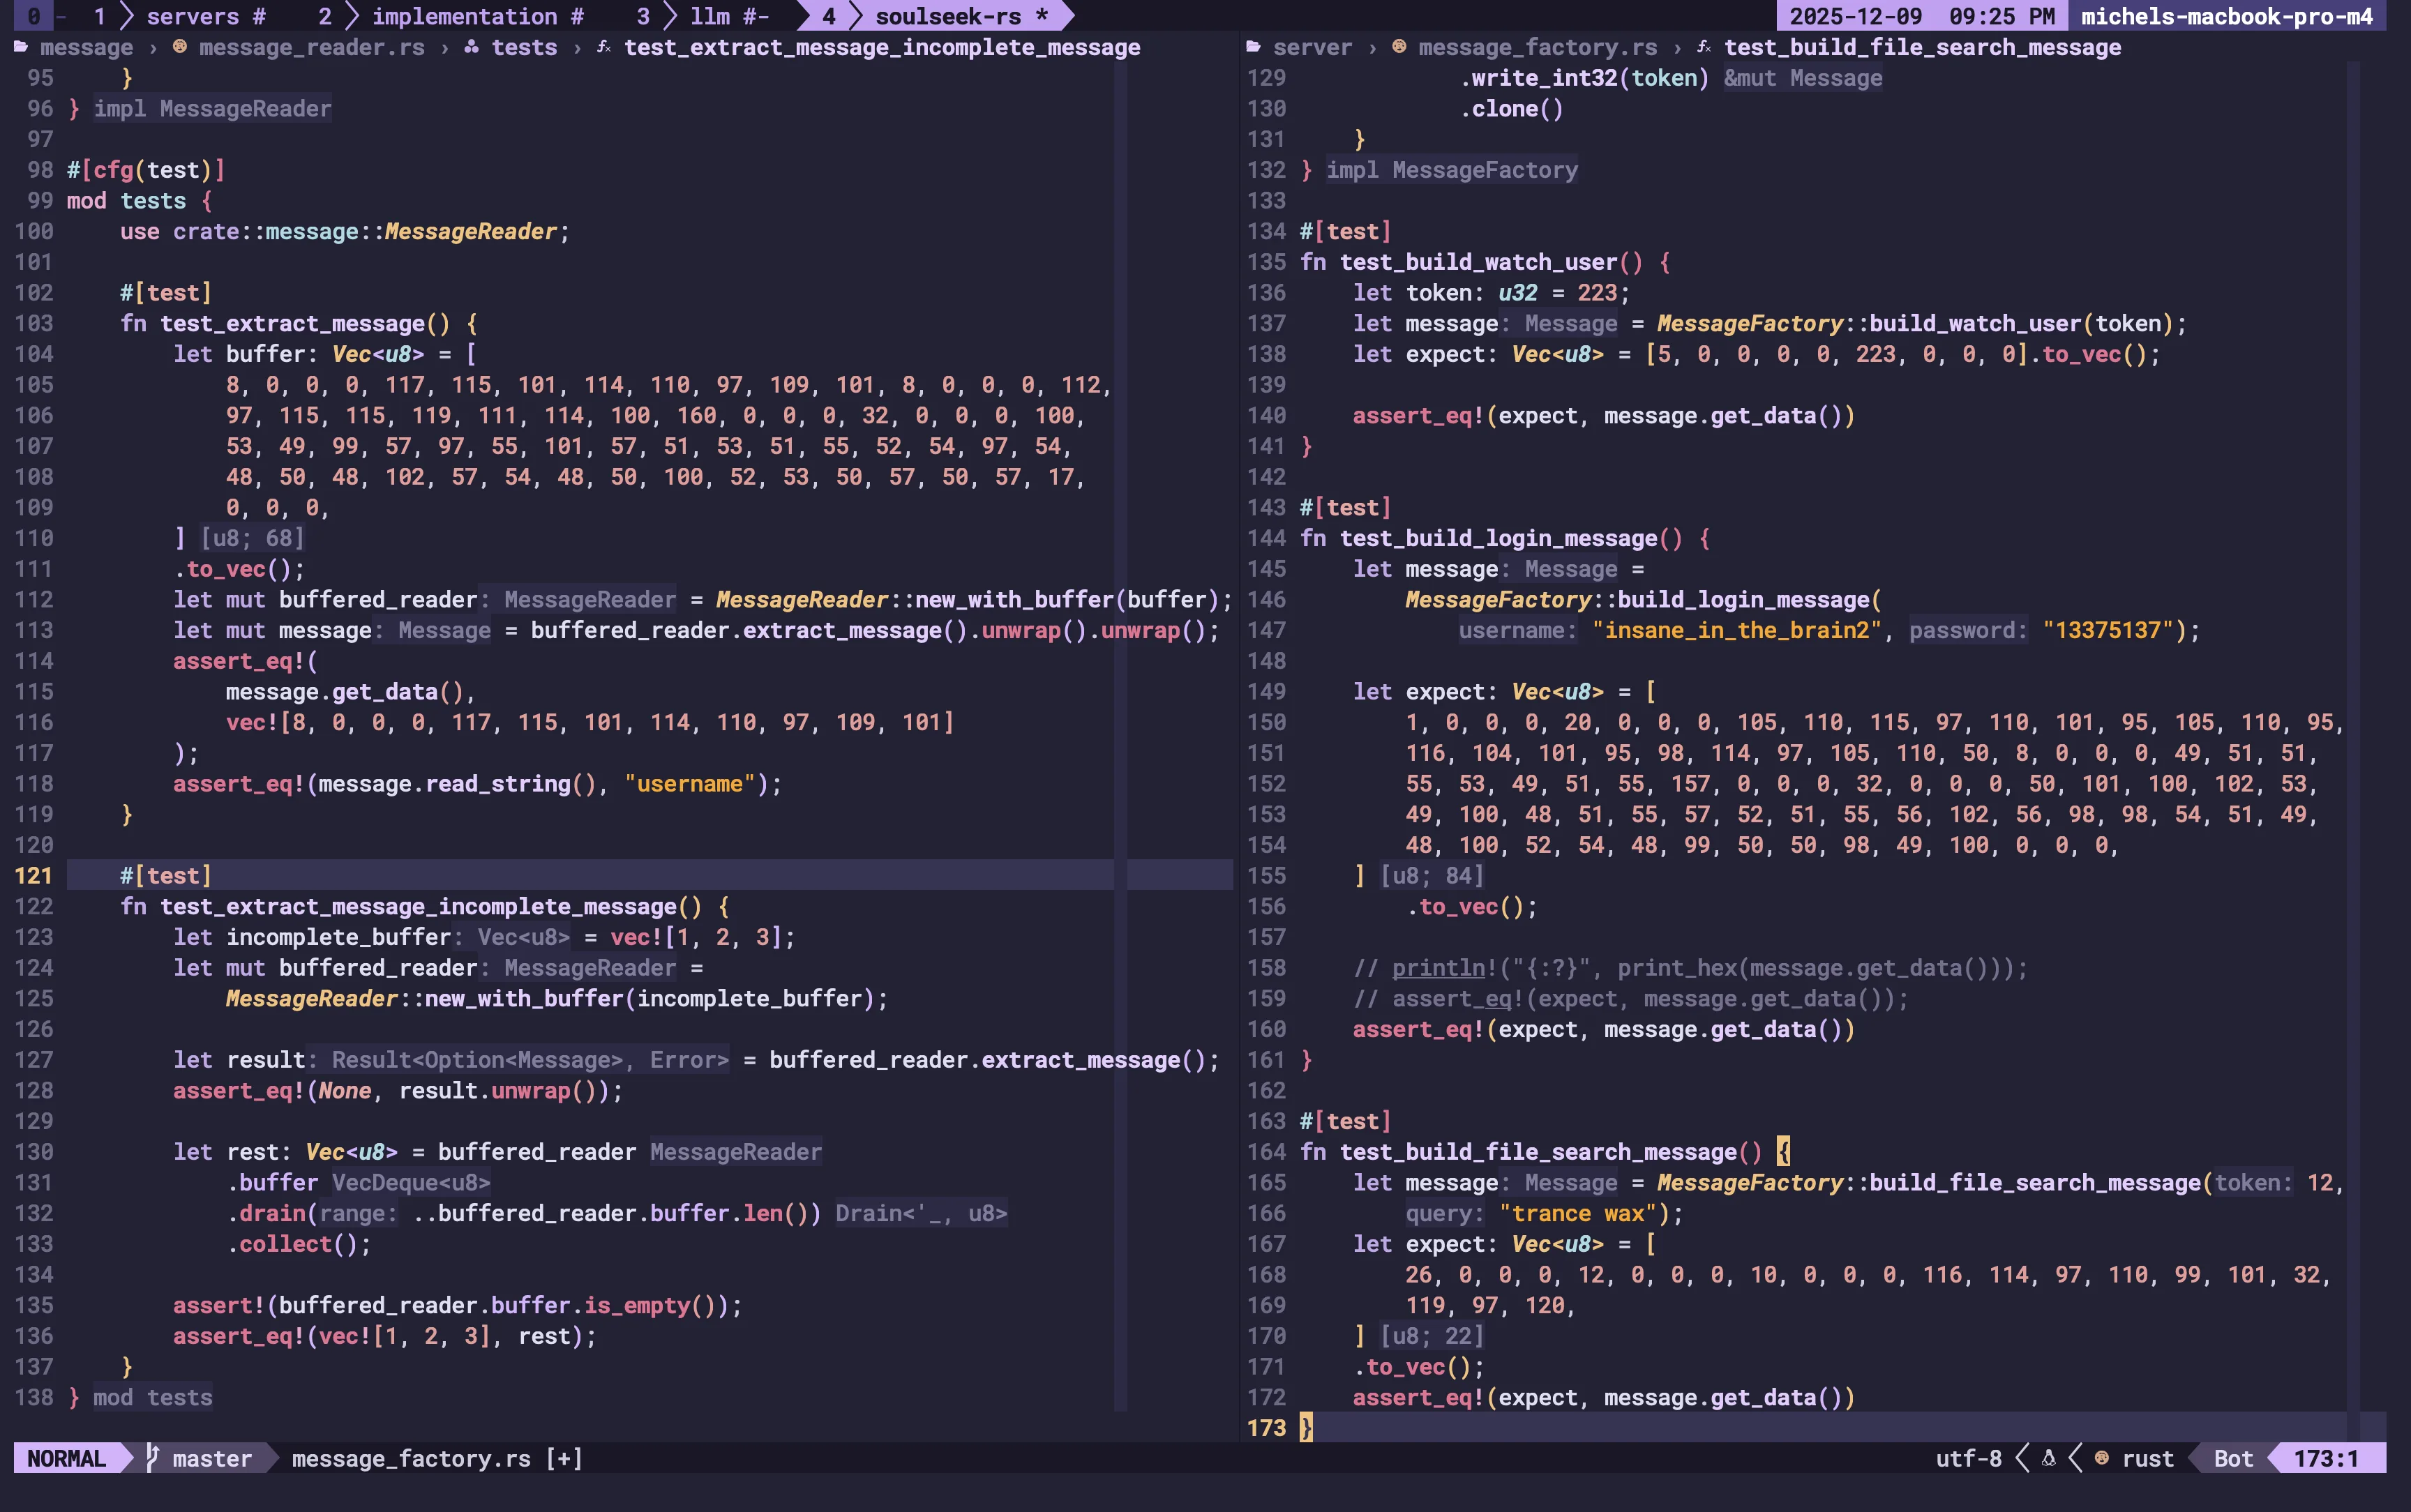Click the '[u8; 22]' inlay hint
The image size is (2411, 1512).
[x=1432, y=1335]
